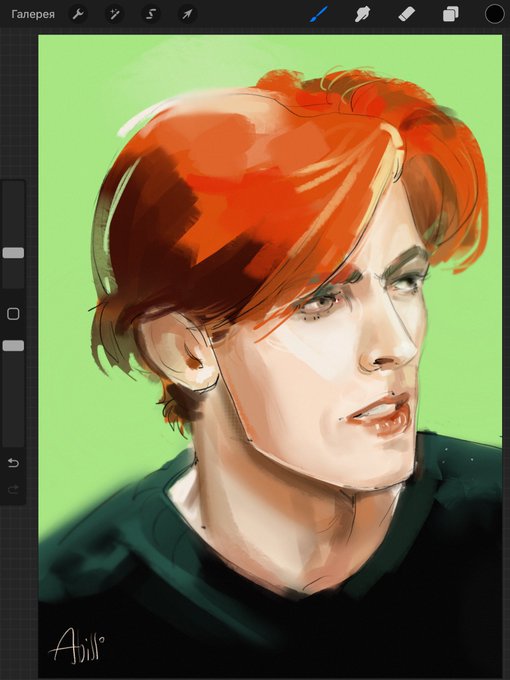Select the Eraser tool

tap(406, 14)
